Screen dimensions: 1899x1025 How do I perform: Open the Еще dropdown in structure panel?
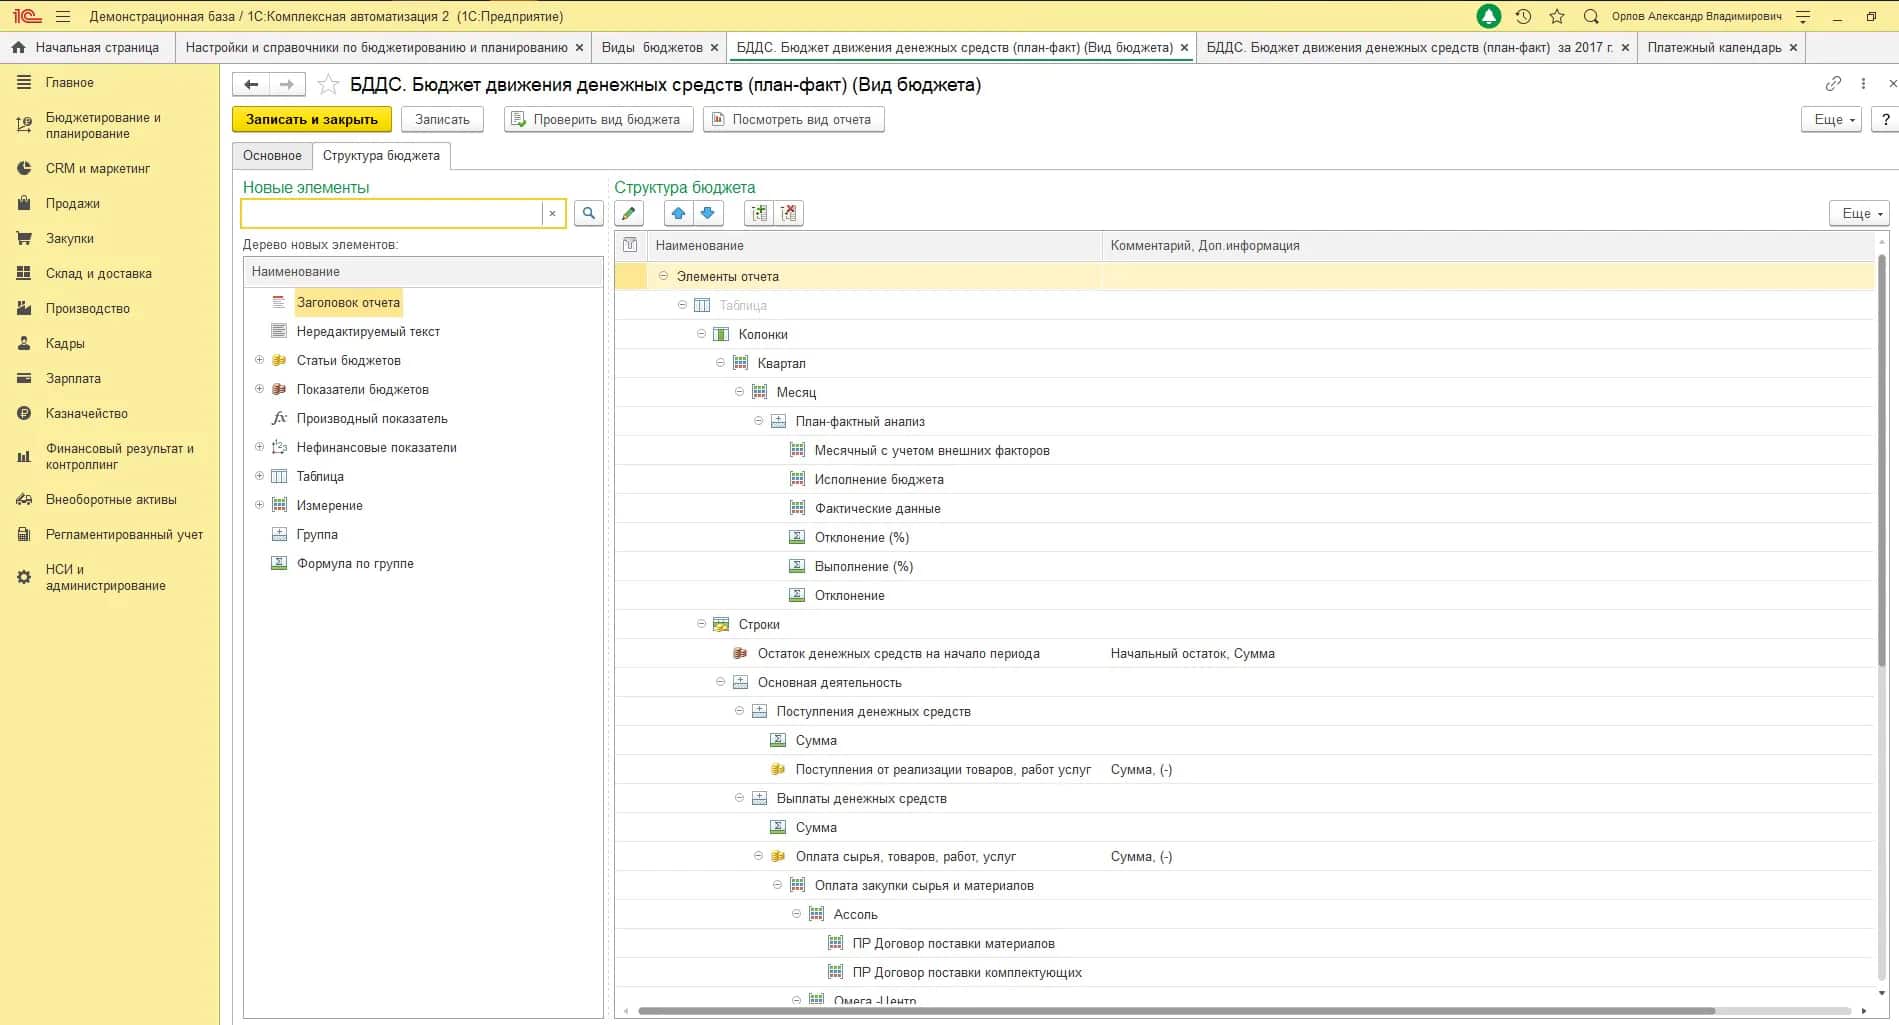(x=1859, y=213)
